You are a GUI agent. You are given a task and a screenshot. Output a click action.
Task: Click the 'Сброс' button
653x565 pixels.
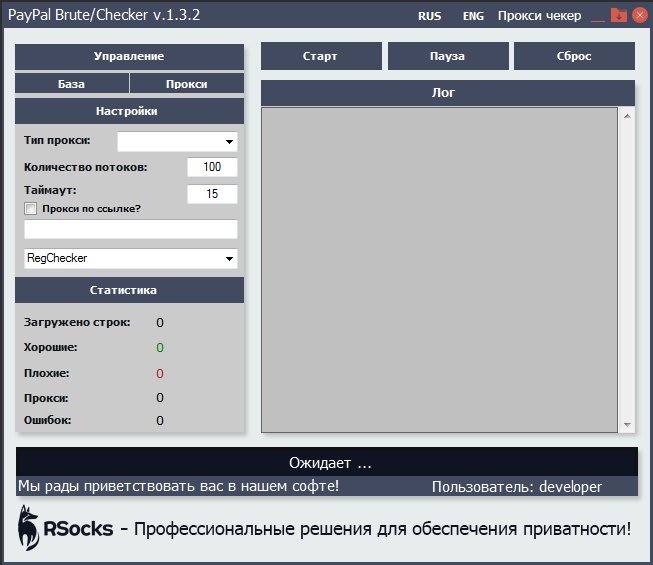click(574, 56)
